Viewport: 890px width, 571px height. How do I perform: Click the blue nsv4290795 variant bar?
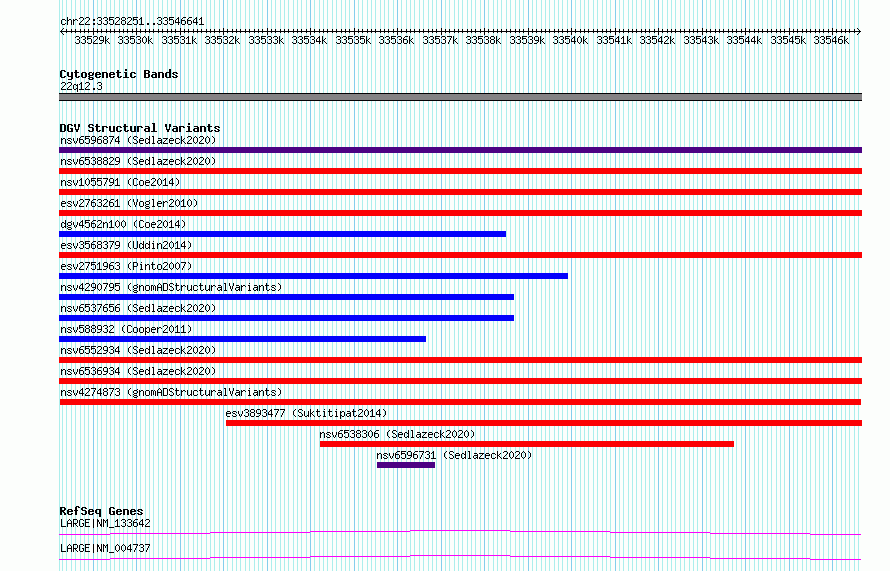coord(286,297)
